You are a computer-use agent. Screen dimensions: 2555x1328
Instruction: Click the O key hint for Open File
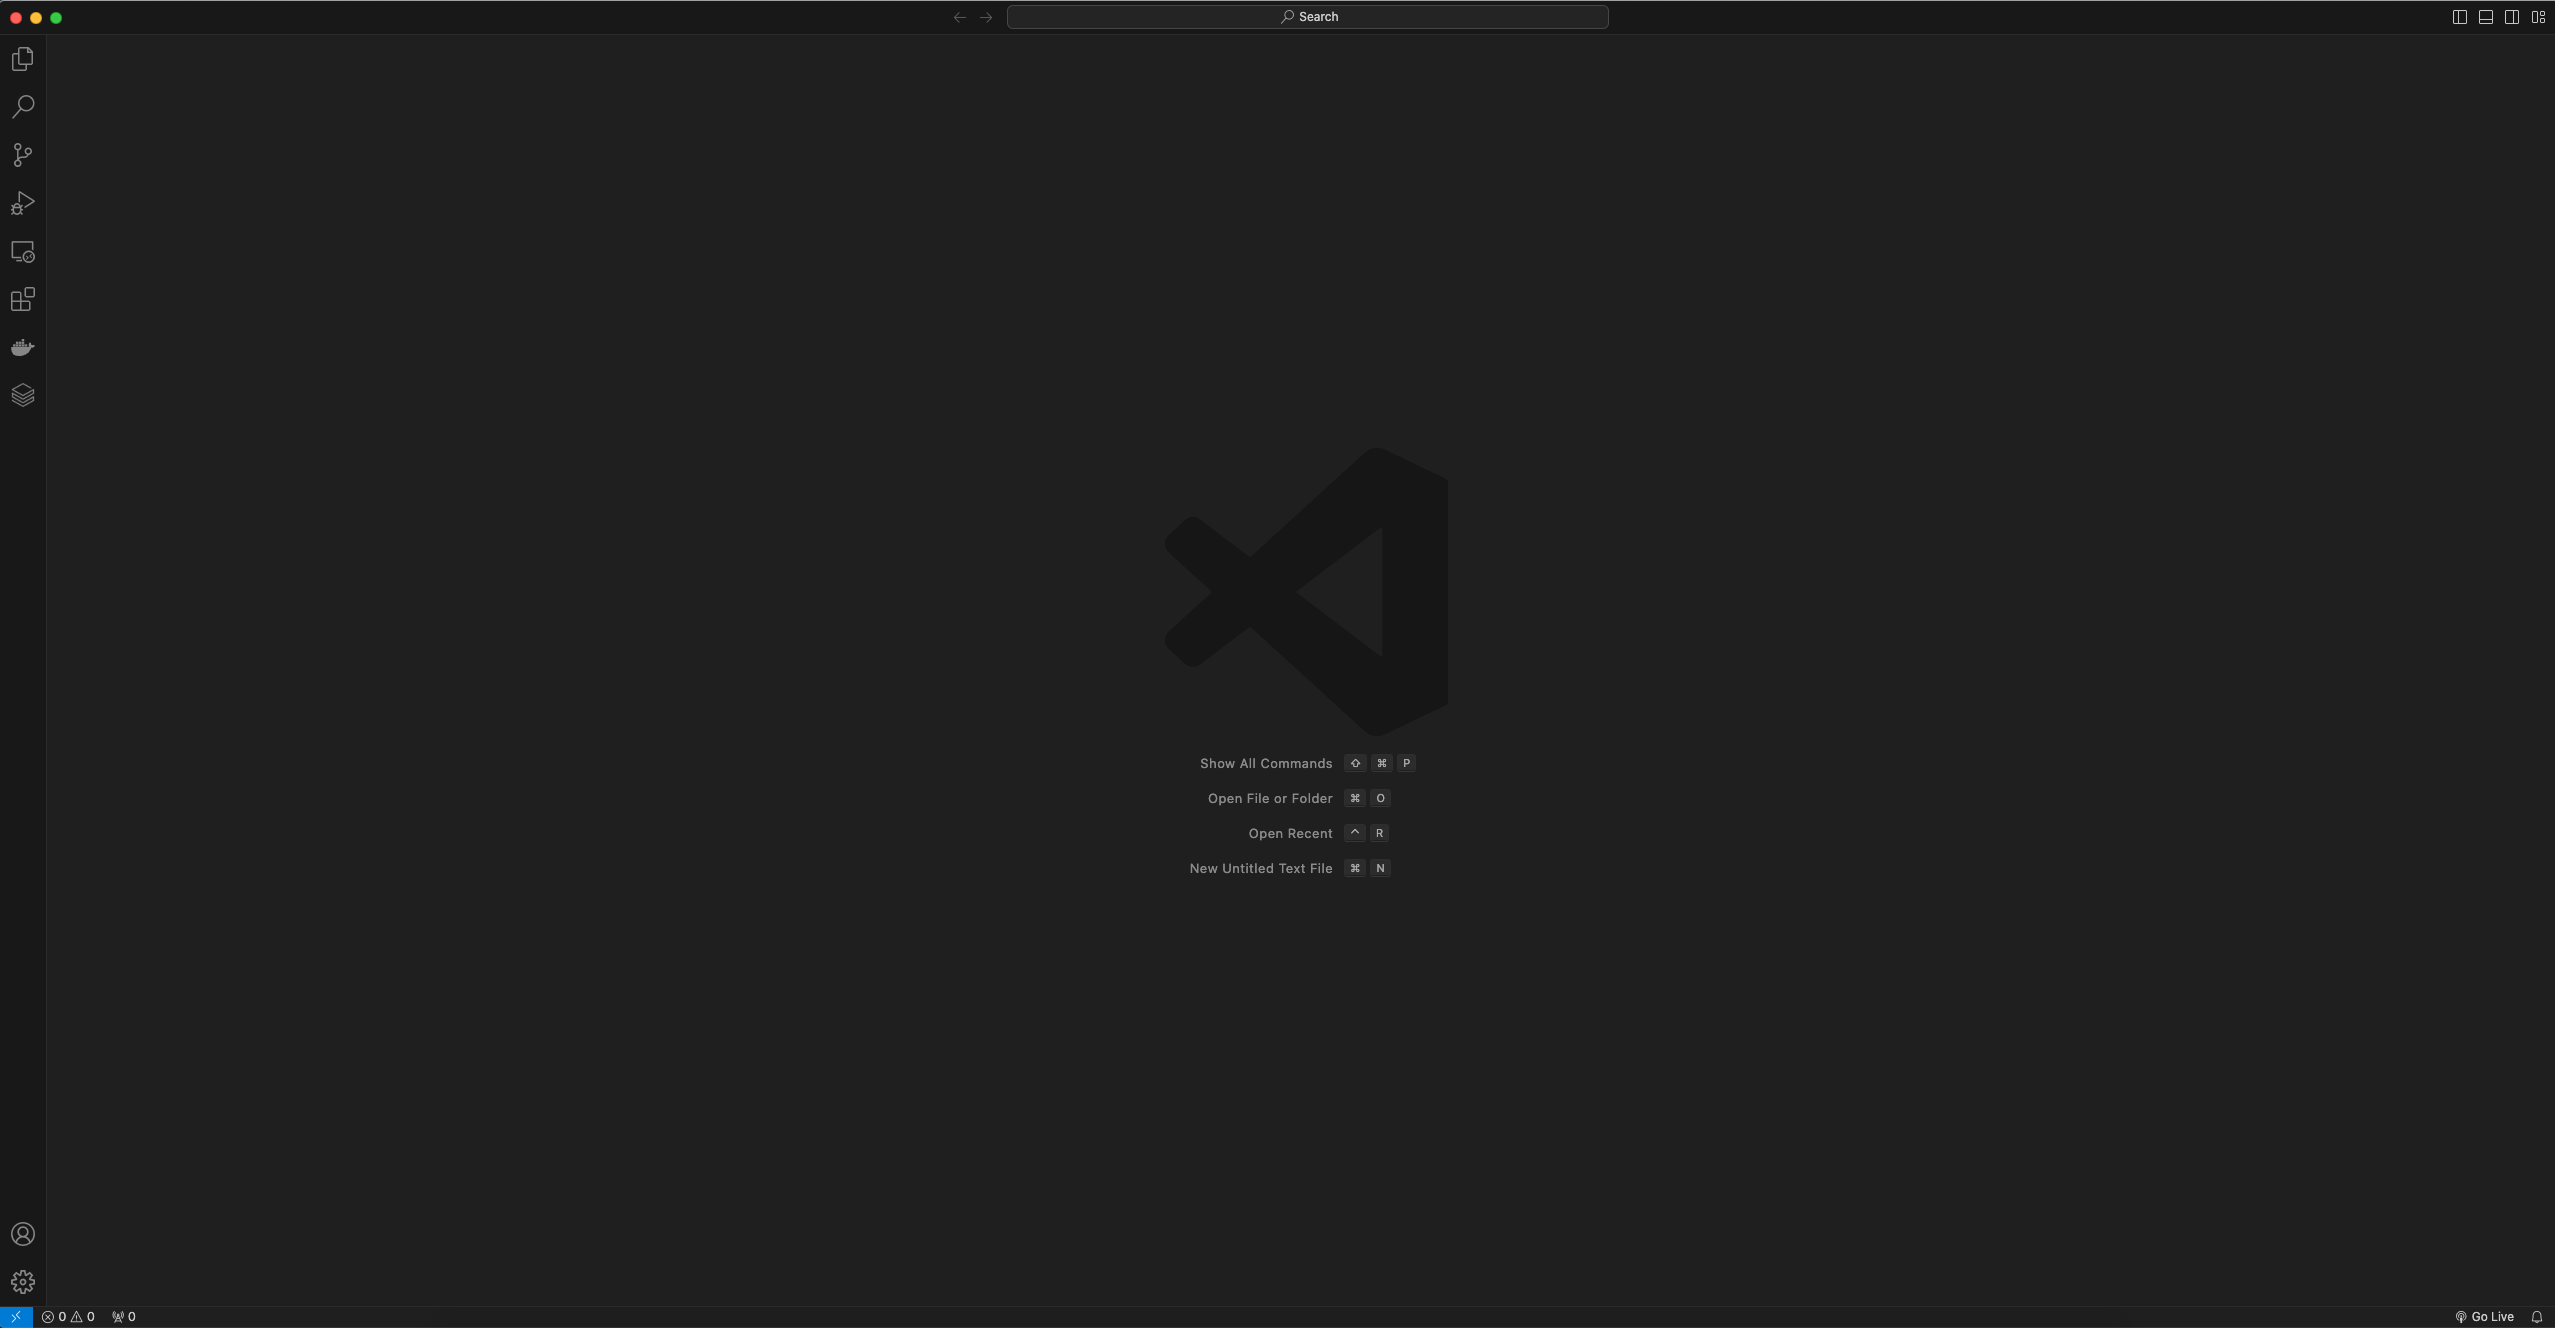(1381, 799)
